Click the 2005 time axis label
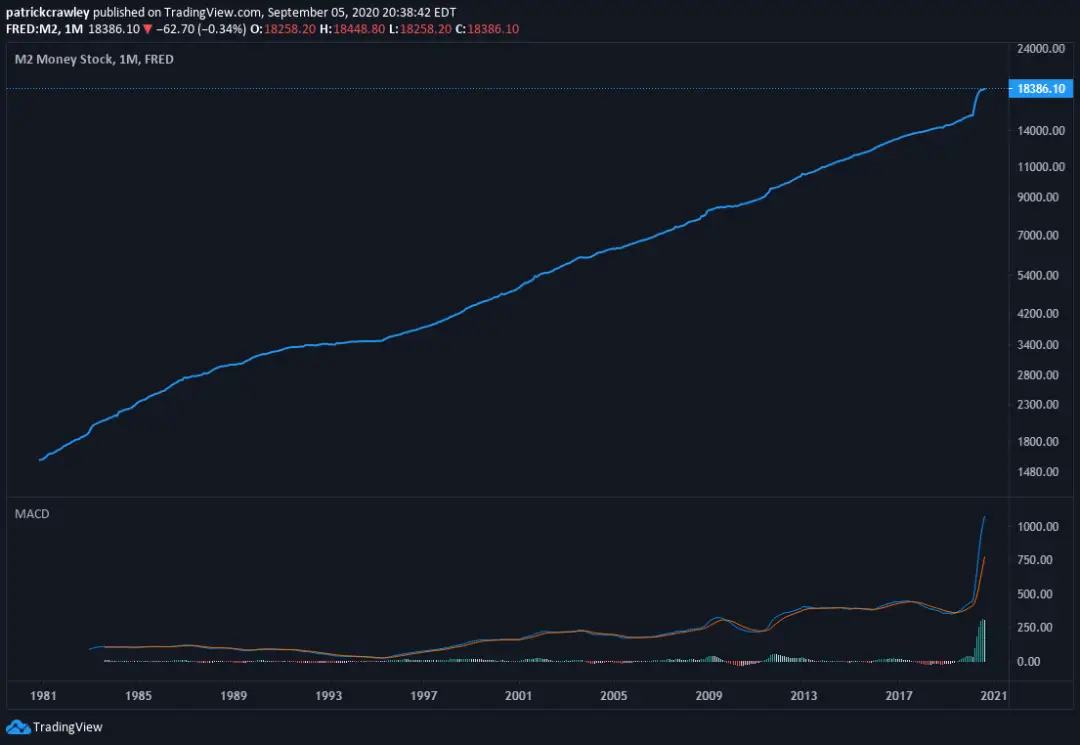The image size is (1080, 745). [x=614, y=695]
